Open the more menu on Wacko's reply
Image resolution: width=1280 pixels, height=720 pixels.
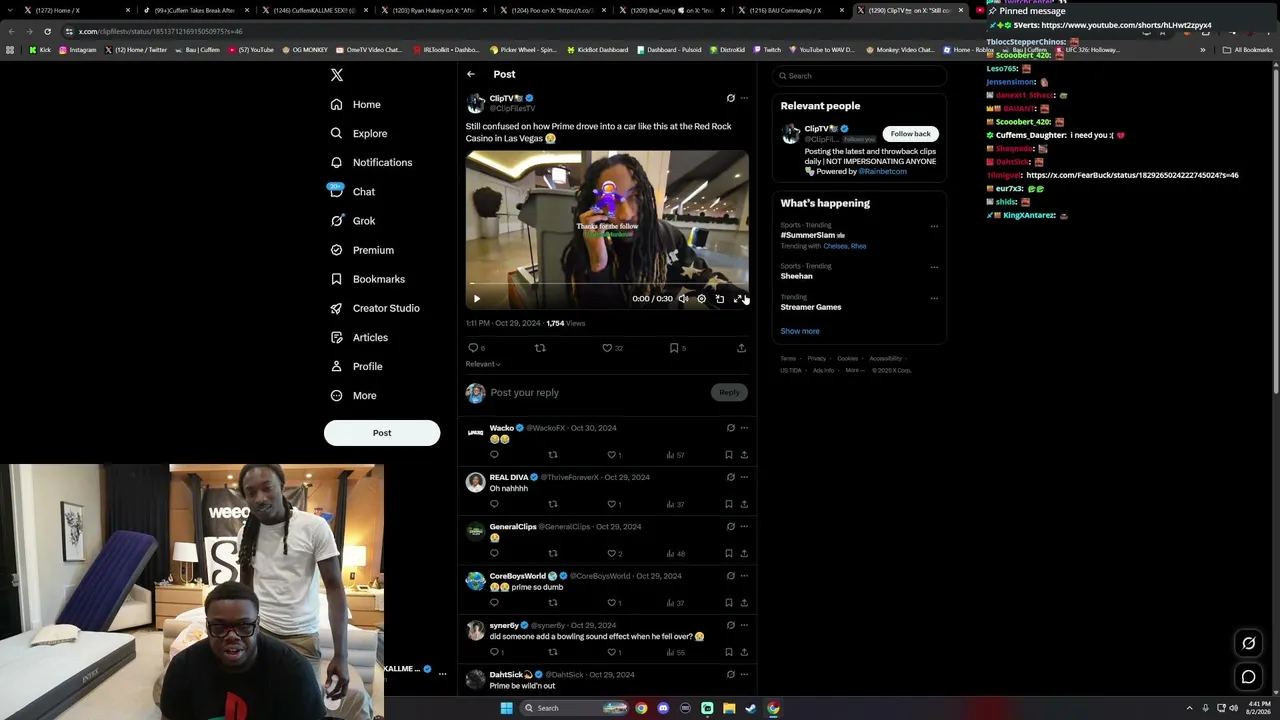tap(744, 428)
